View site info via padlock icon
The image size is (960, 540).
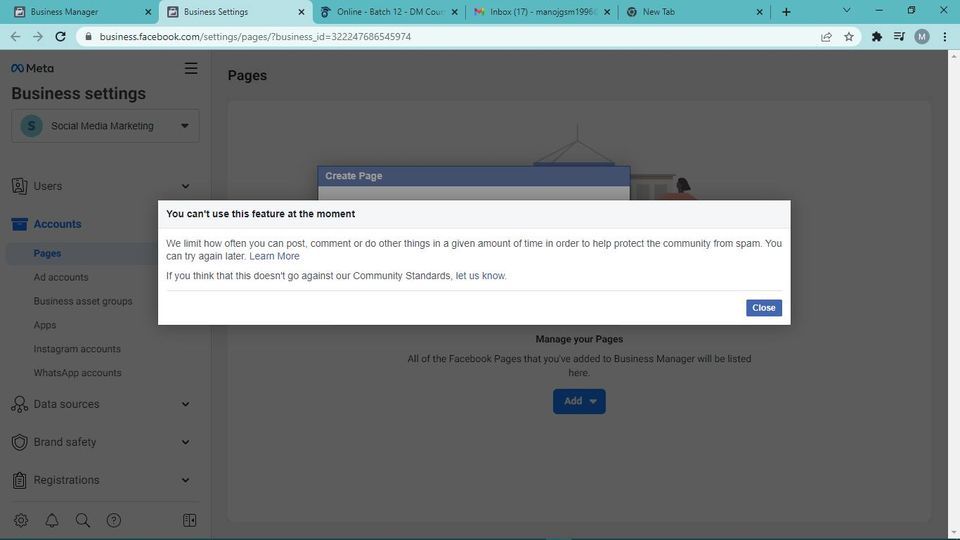click(89, 37)
